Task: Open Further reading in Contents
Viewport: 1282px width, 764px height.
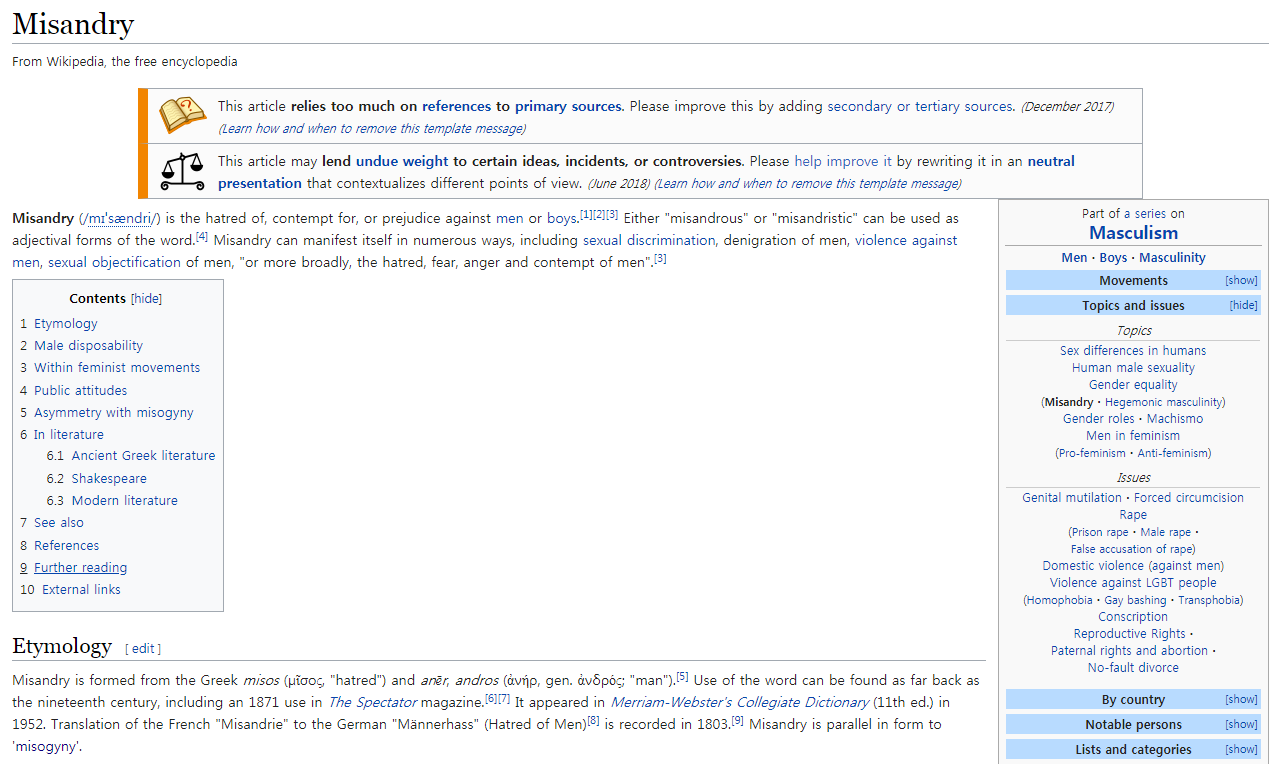Action: [x=80, y=568]
